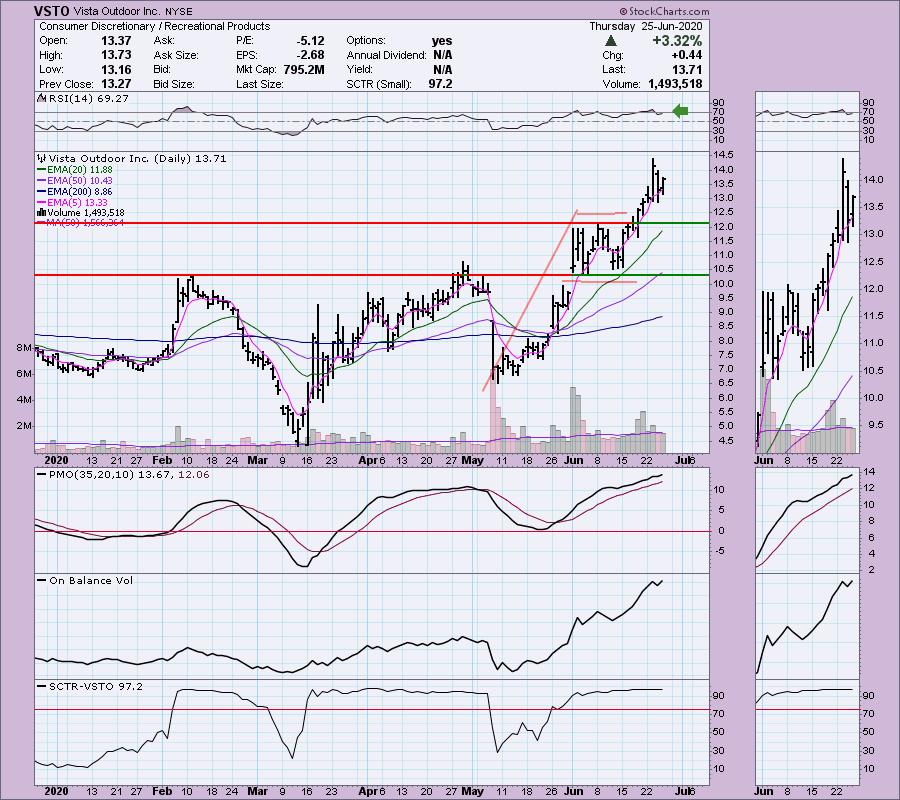This screenshot has width=900, height=800.
Task: Click the RSI(14) panel chart-type icon
Action: [x=41, y=99]
